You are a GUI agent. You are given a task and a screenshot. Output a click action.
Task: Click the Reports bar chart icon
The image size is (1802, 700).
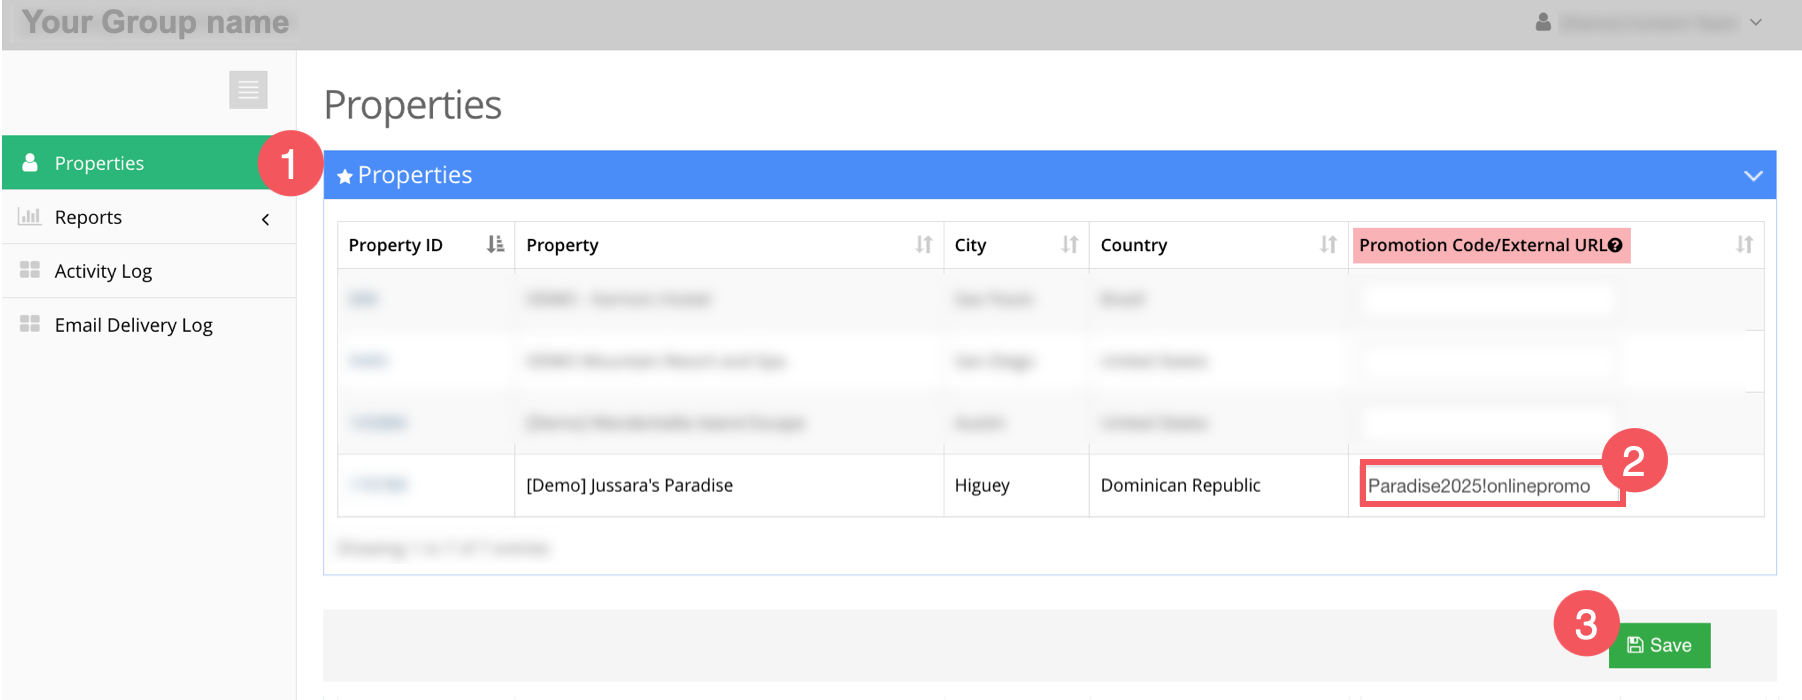tap(30, 217)
